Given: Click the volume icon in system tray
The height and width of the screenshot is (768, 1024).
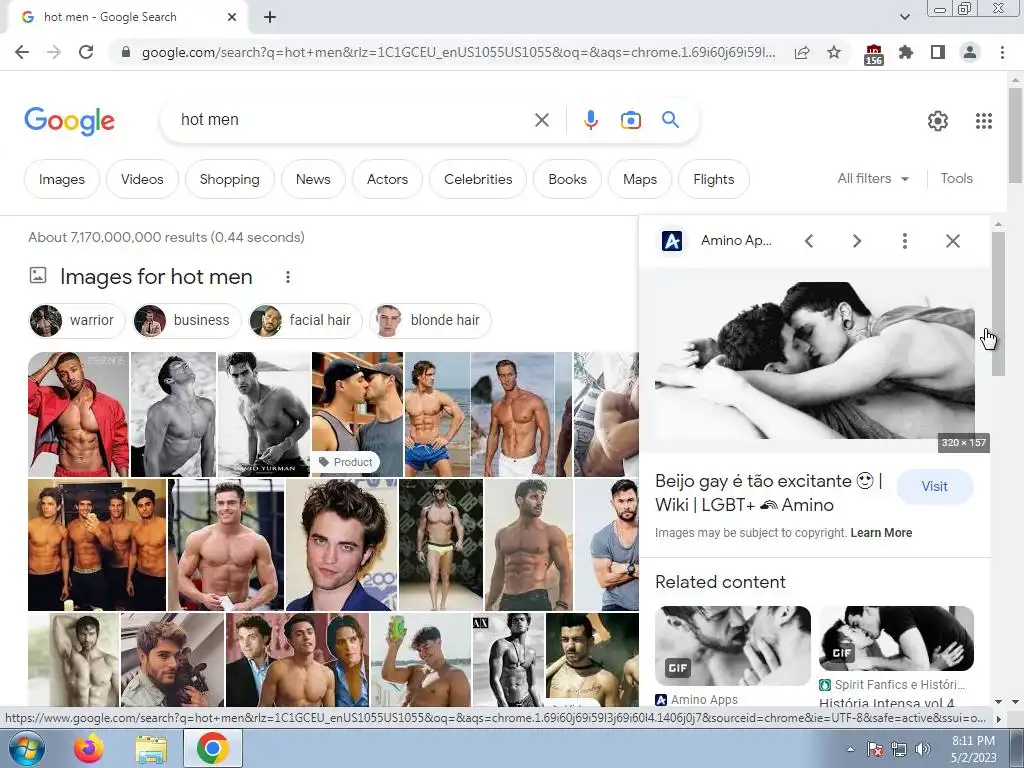Looking at the screenshot, I should click(x=922, y=749).
